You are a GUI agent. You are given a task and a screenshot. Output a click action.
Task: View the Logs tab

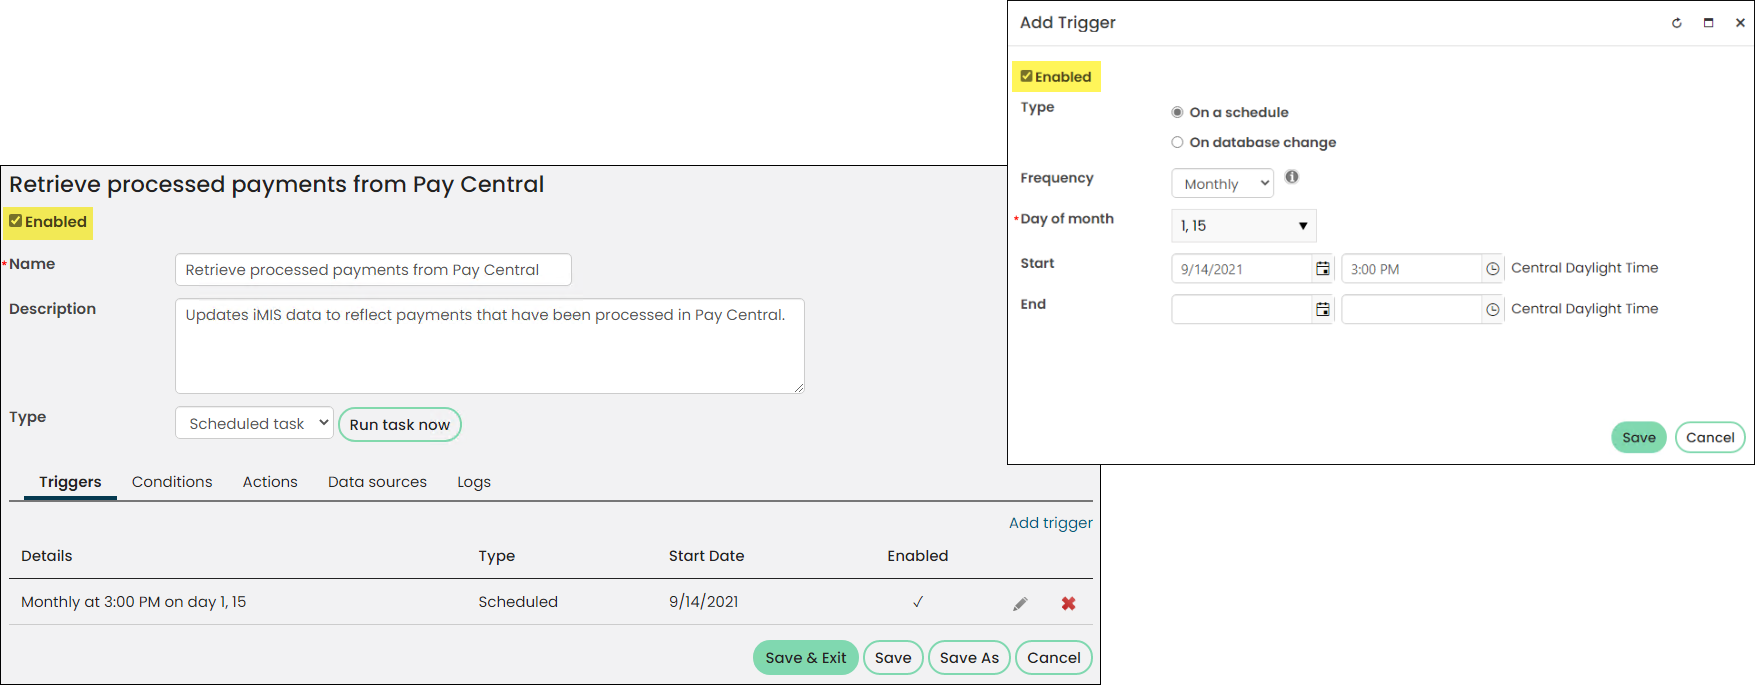click(x=474, y=482)
